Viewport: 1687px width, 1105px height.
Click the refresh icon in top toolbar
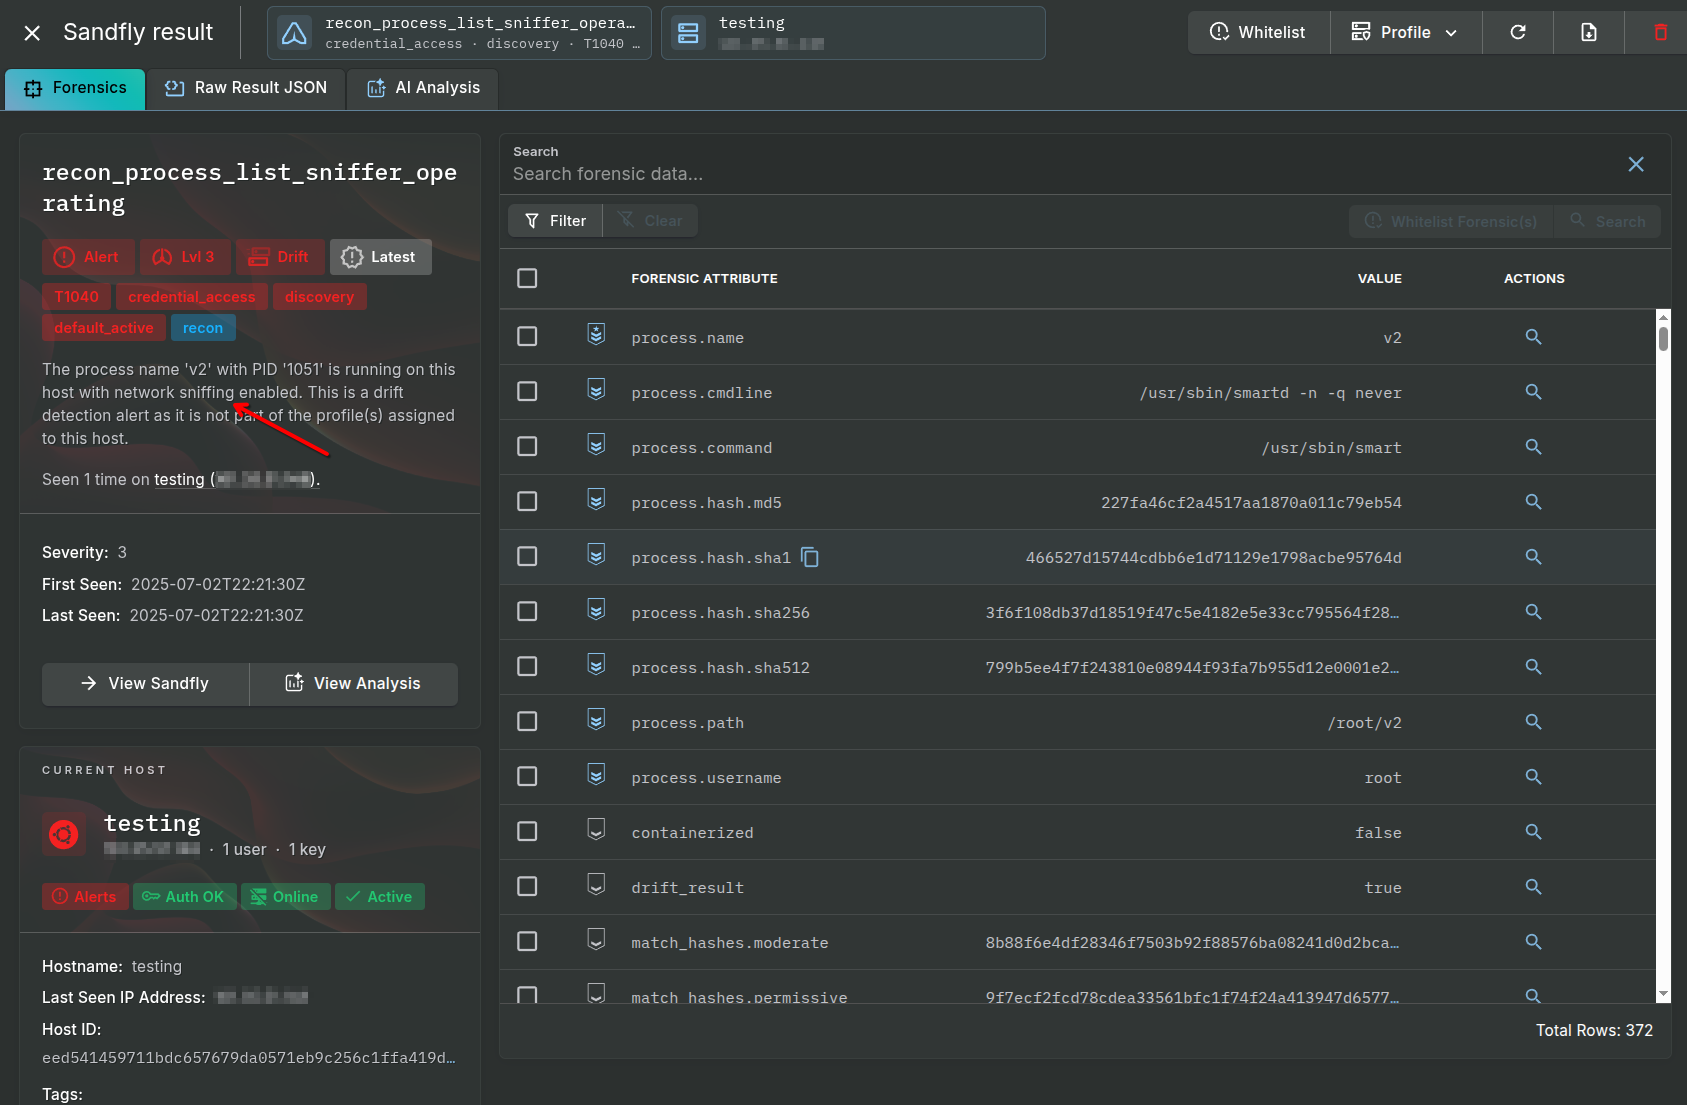tap(1518, 32)
